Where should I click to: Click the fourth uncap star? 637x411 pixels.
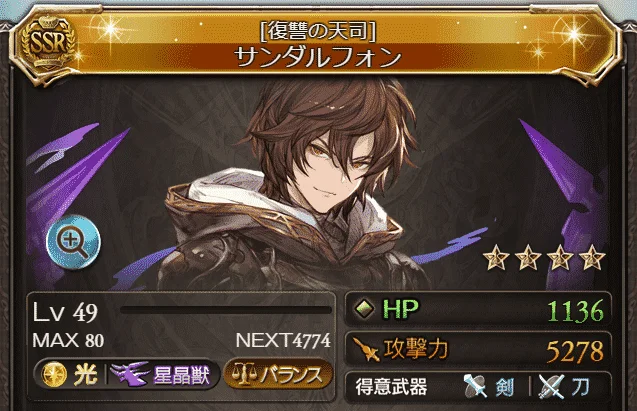(x=592, y=257)
